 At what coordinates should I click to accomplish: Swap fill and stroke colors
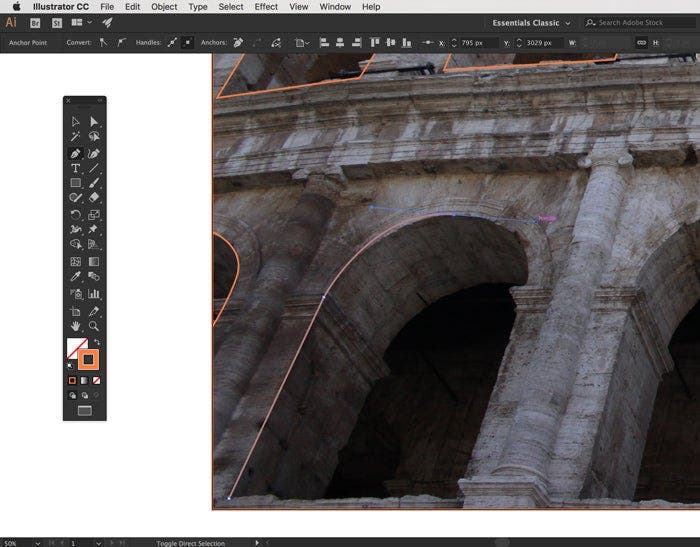97,342
